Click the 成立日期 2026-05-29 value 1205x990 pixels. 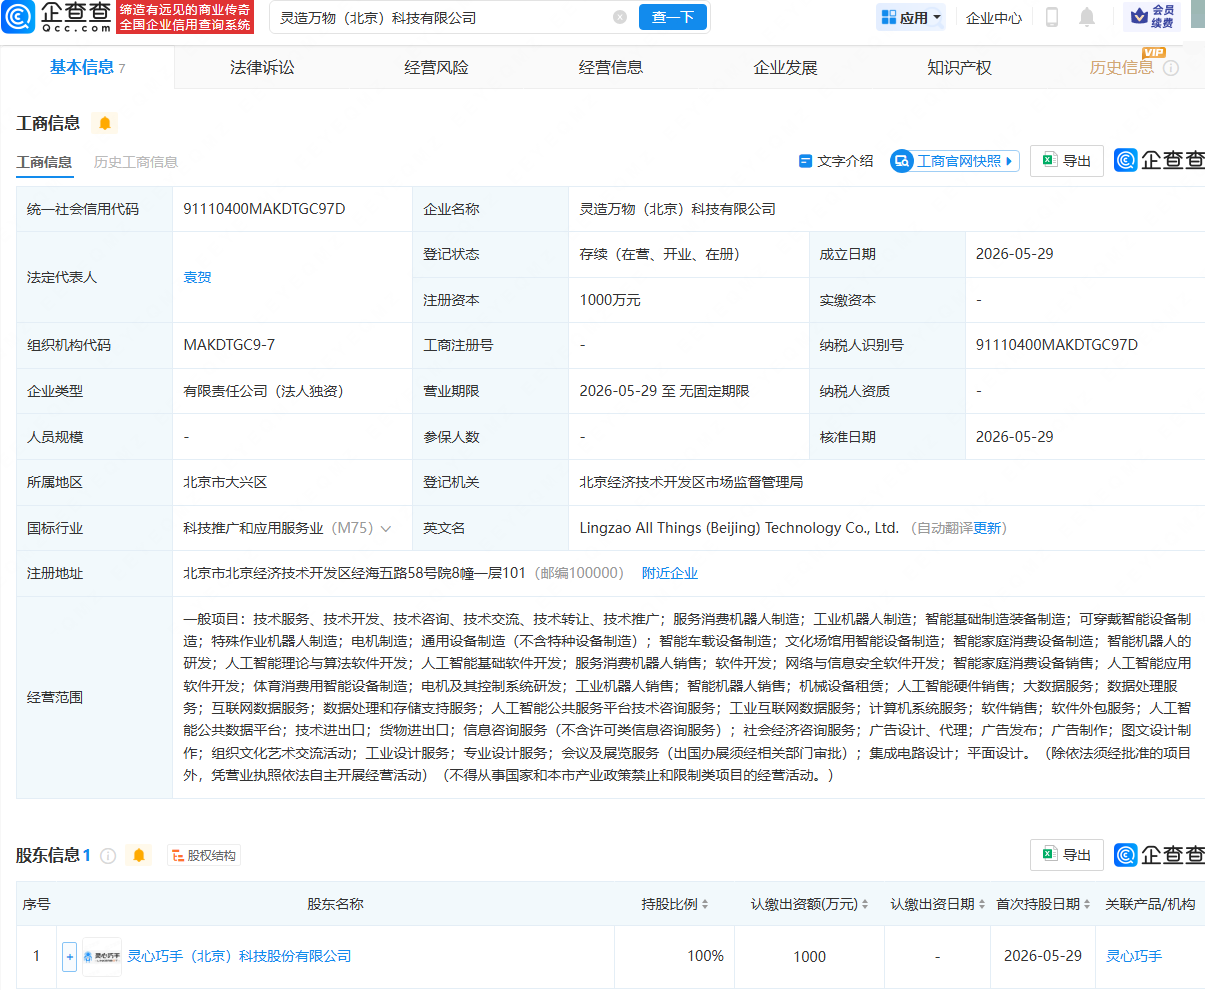pos(1015,254)
